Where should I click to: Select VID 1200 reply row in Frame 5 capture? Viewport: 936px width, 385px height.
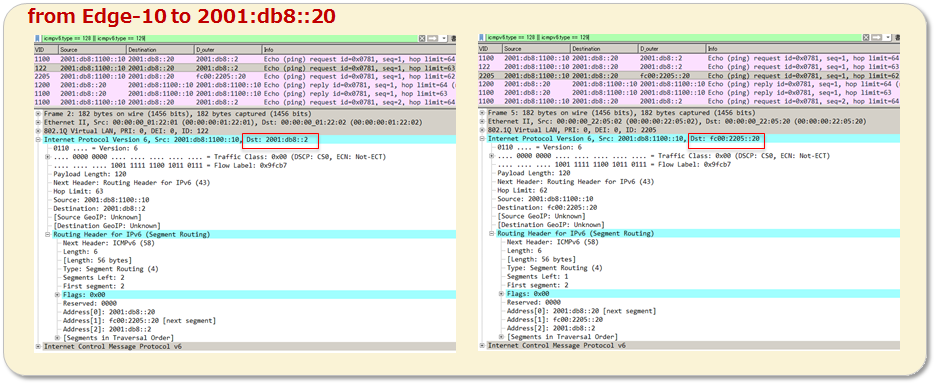[x=689, y=85]
